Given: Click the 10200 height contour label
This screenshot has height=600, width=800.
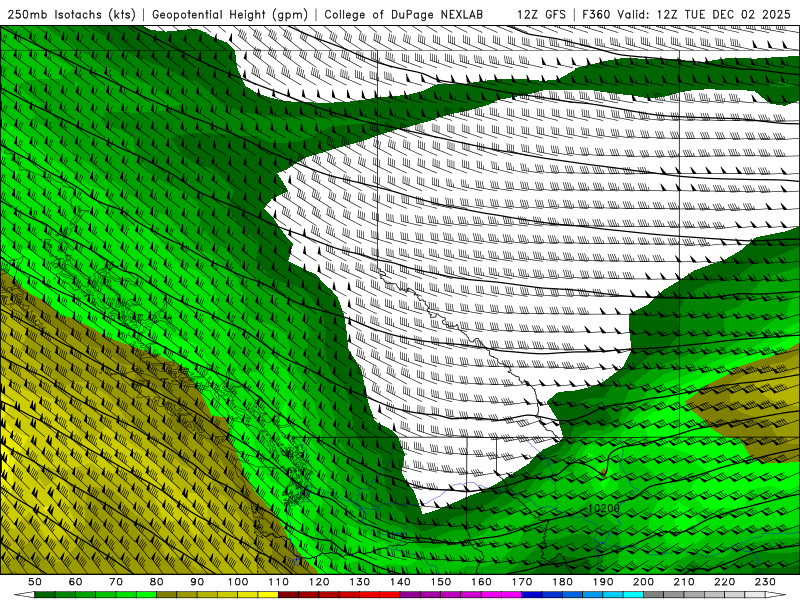Looking at the screenshot, I should pyautogui.click(x=604, y=508).
